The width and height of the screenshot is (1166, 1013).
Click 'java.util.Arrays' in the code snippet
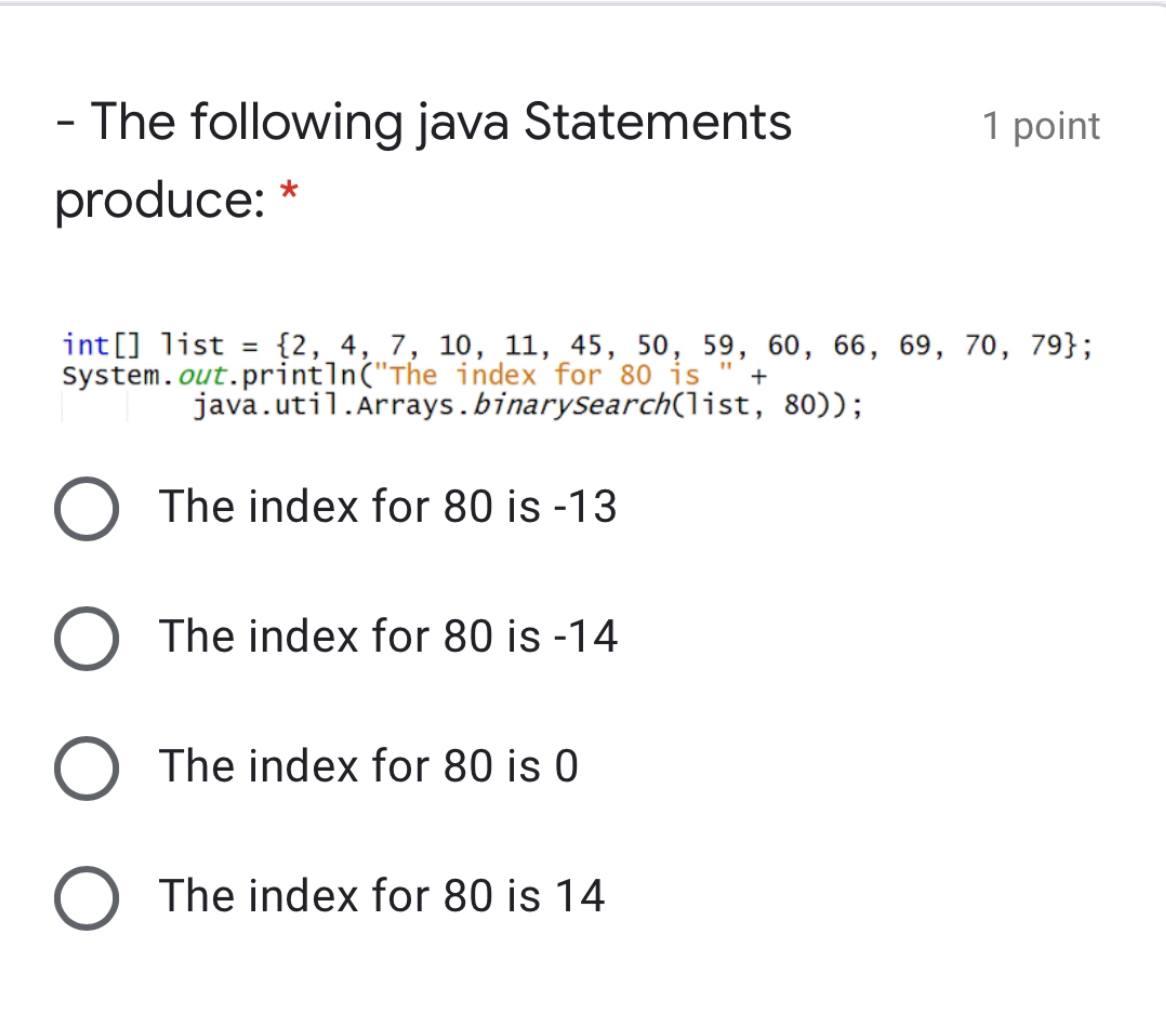point(327,407)
